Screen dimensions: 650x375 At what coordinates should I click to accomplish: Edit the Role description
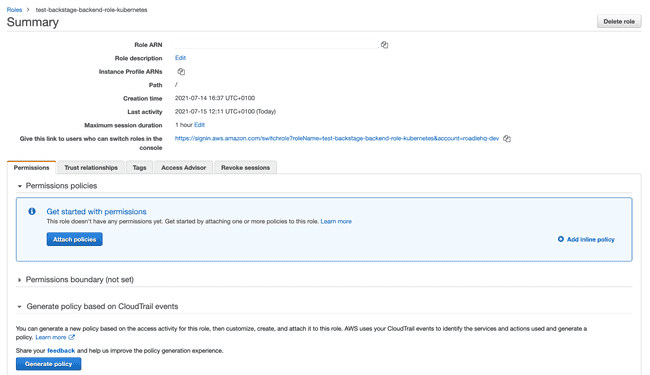(180, 58)
